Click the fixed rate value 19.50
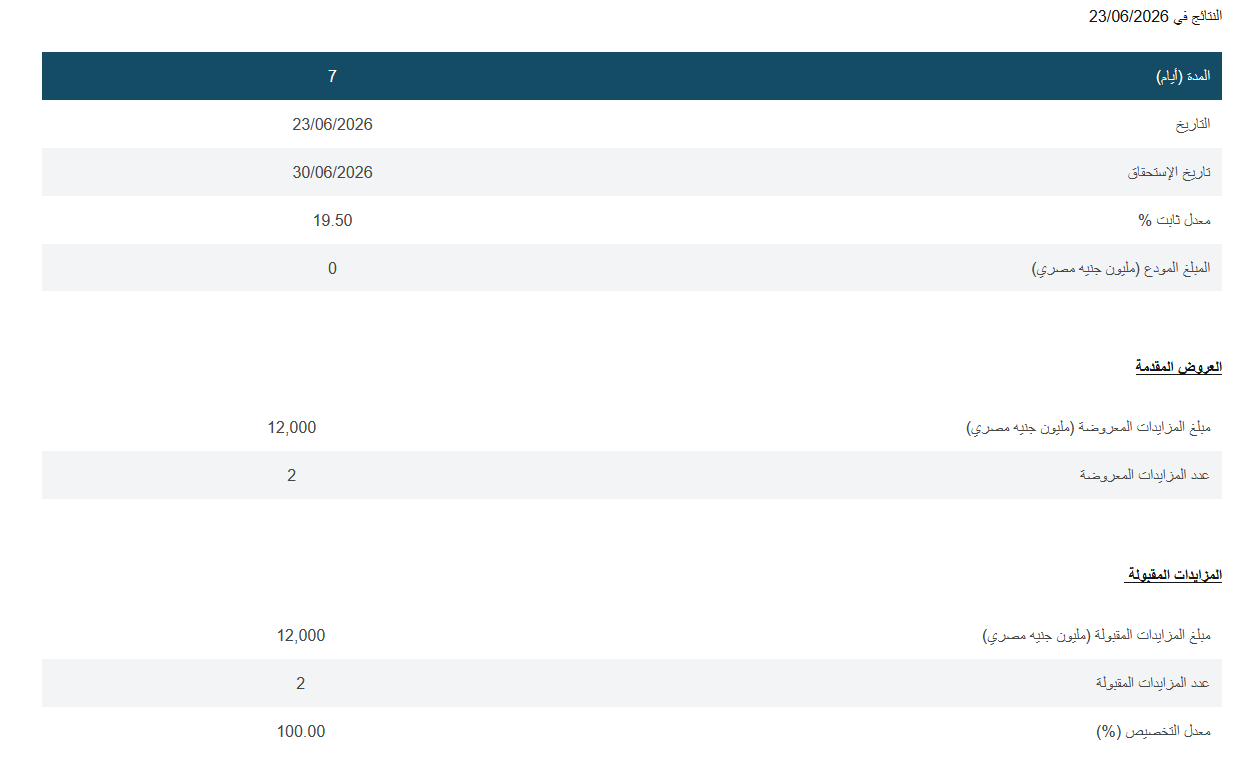Image resolution: width=1243 pixels, height=768 pixels. [x=332, y=220]
